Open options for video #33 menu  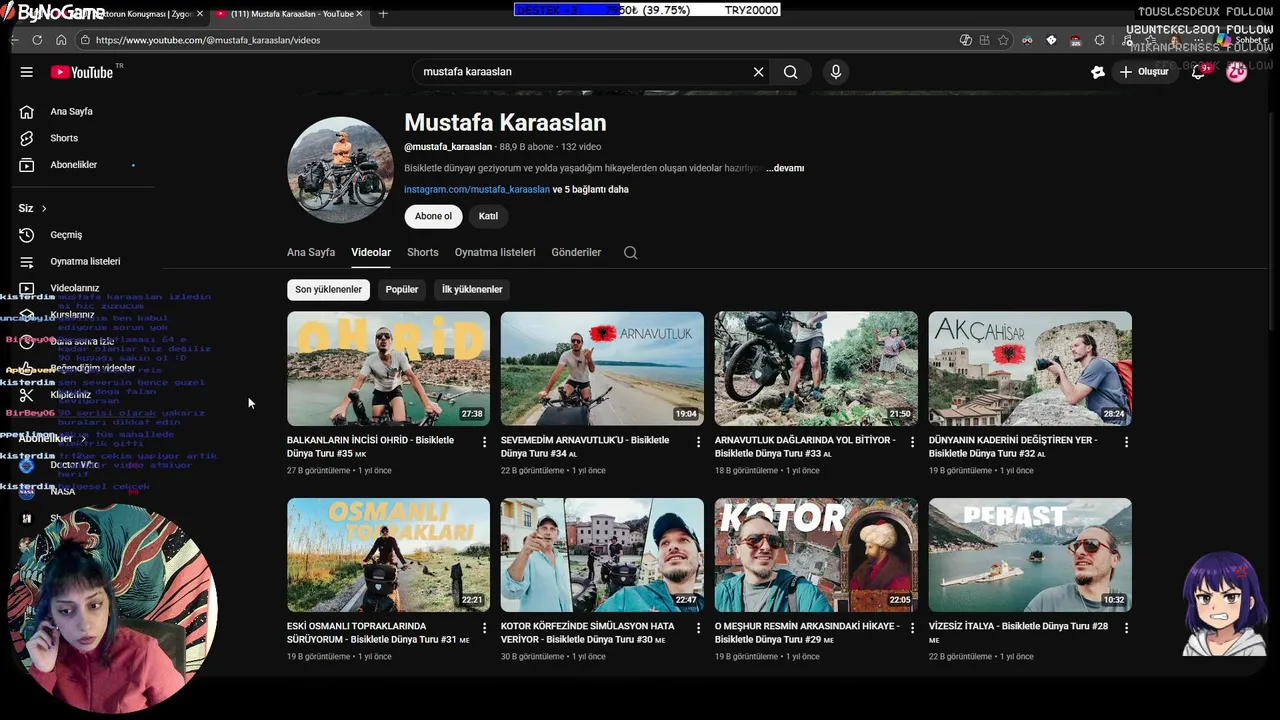pos(912,442)
